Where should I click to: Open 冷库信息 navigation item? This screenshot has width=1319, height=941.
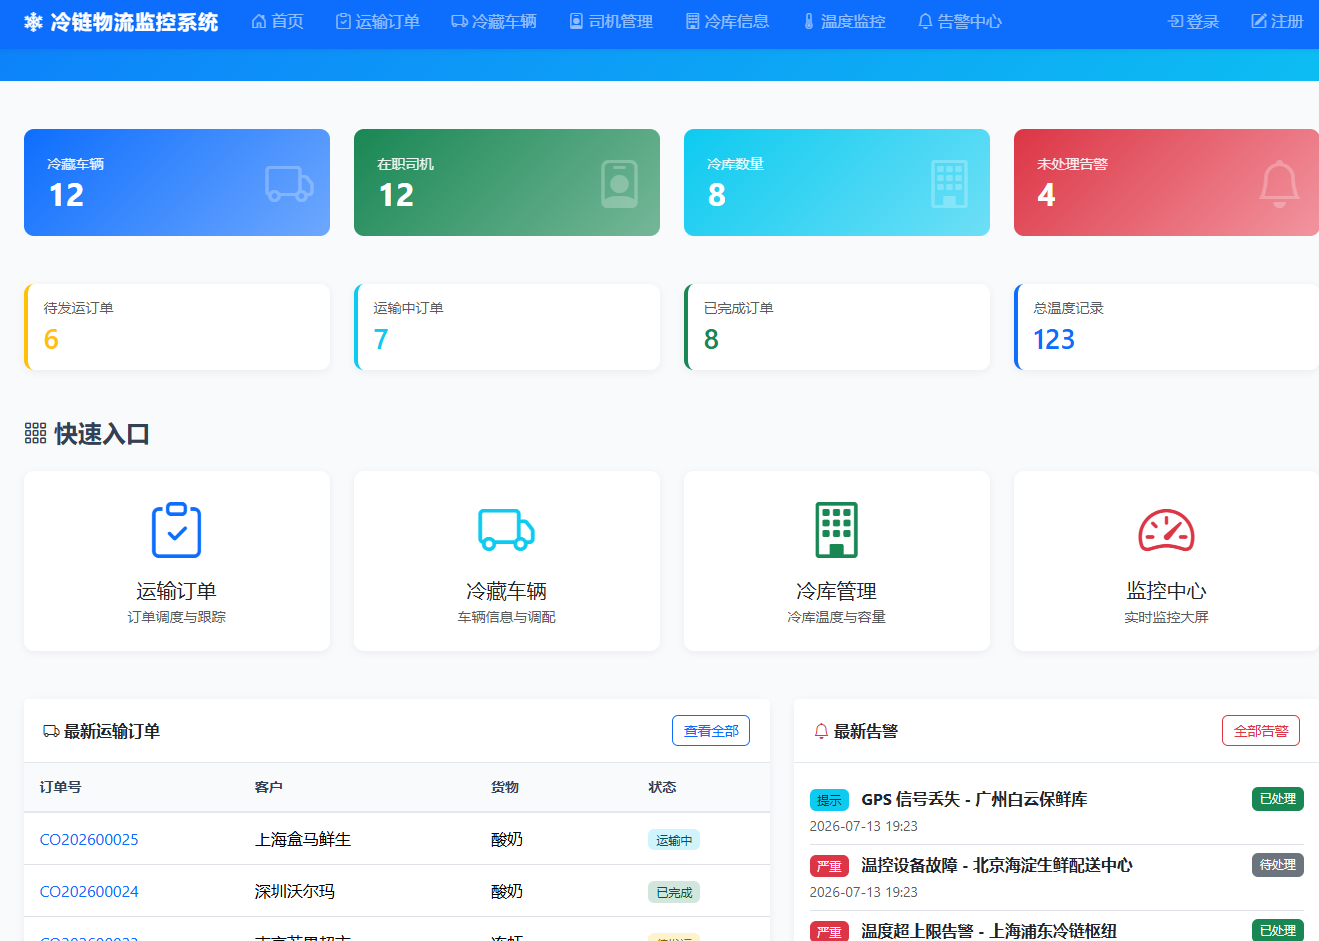(727, 21)
